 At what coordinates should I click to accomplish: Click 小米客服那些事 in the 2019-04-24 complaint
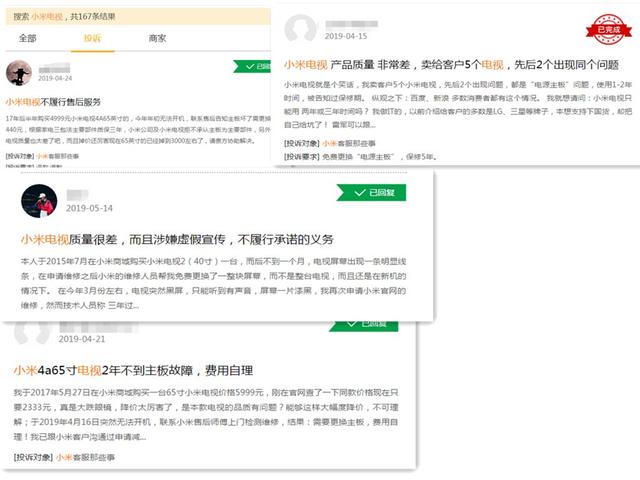[x=58, y=156]
